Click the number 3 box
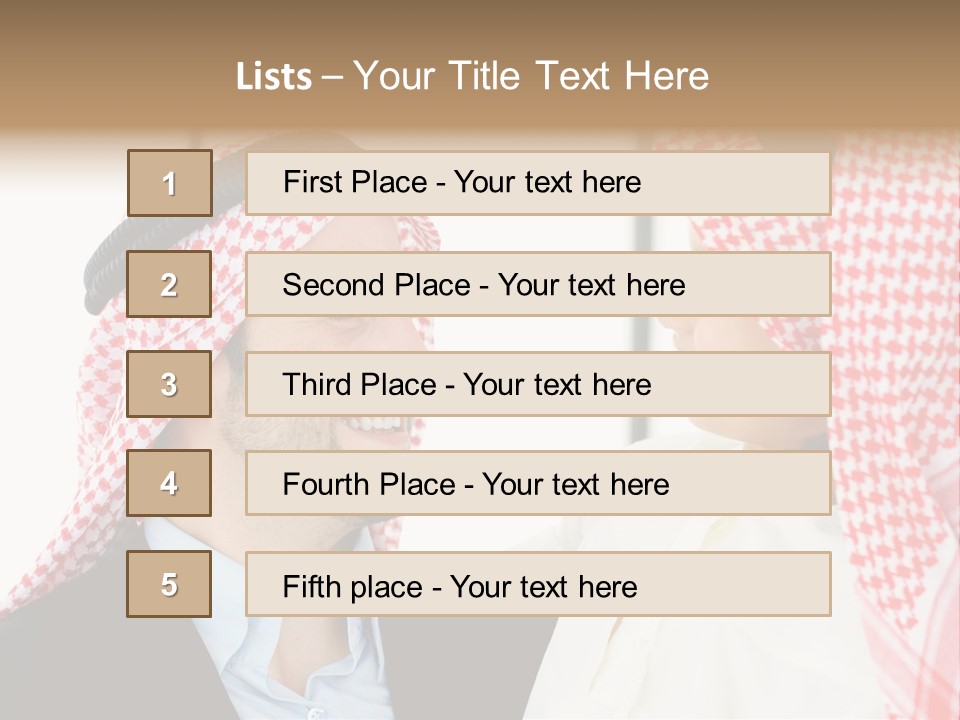The height and width of the screenshot is (720, 960). pyautogui.click(x=169, y=384)
